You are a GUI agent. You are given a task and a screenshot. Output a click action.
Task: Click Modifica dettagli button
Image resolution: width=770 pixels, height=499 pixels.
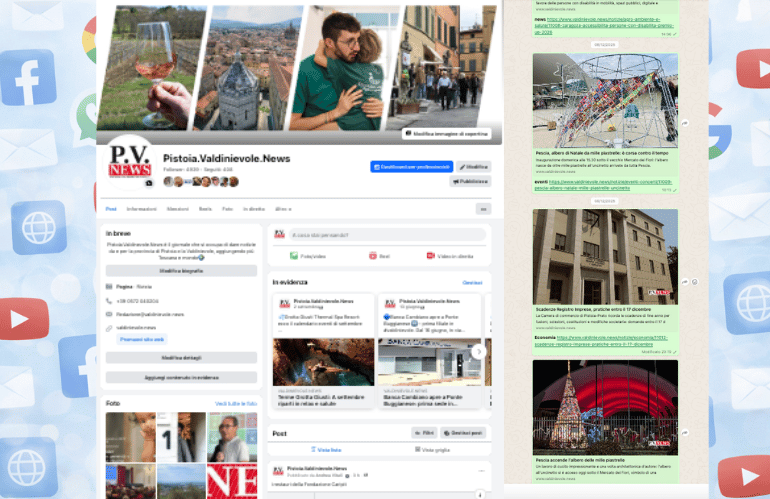181,358
